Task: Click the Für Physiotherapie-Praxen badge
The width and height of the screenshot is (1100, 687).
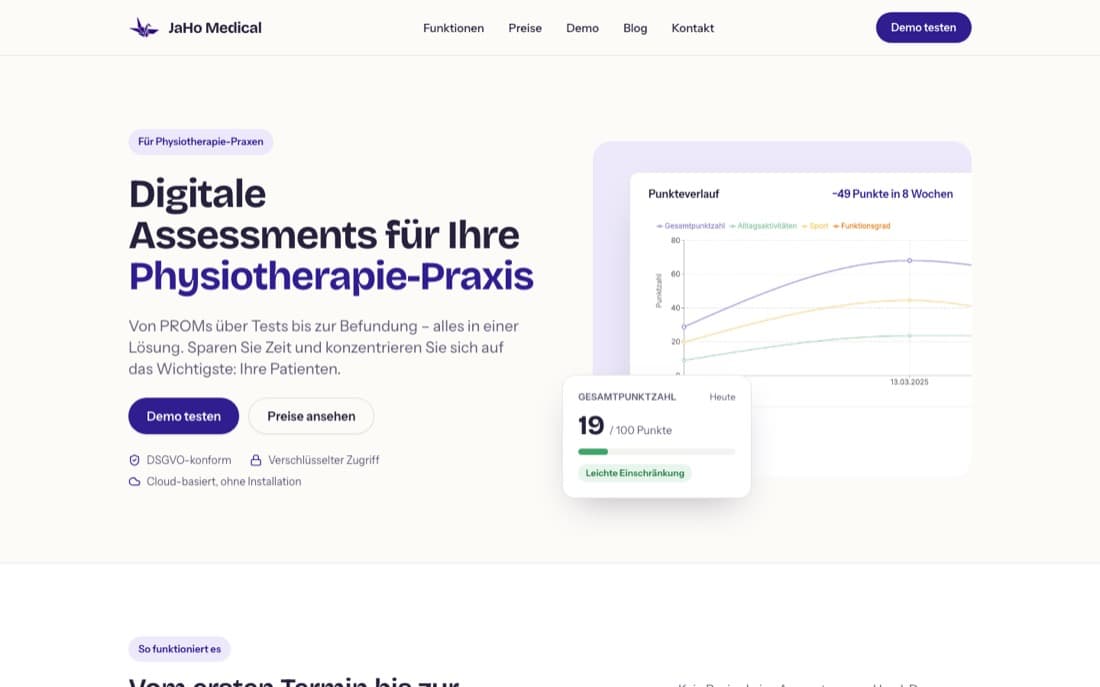Action: (201, 142)
